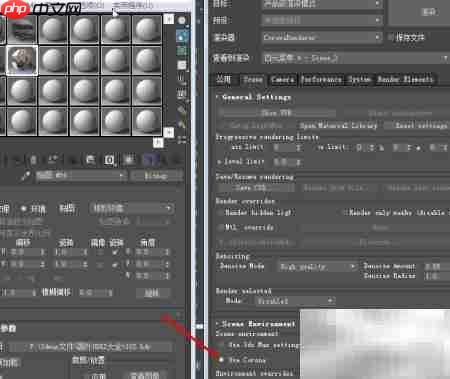The height and width of the screenshot is (379, 450).
Task: Click the Denoise Radius value field
Action: (437, 276)
